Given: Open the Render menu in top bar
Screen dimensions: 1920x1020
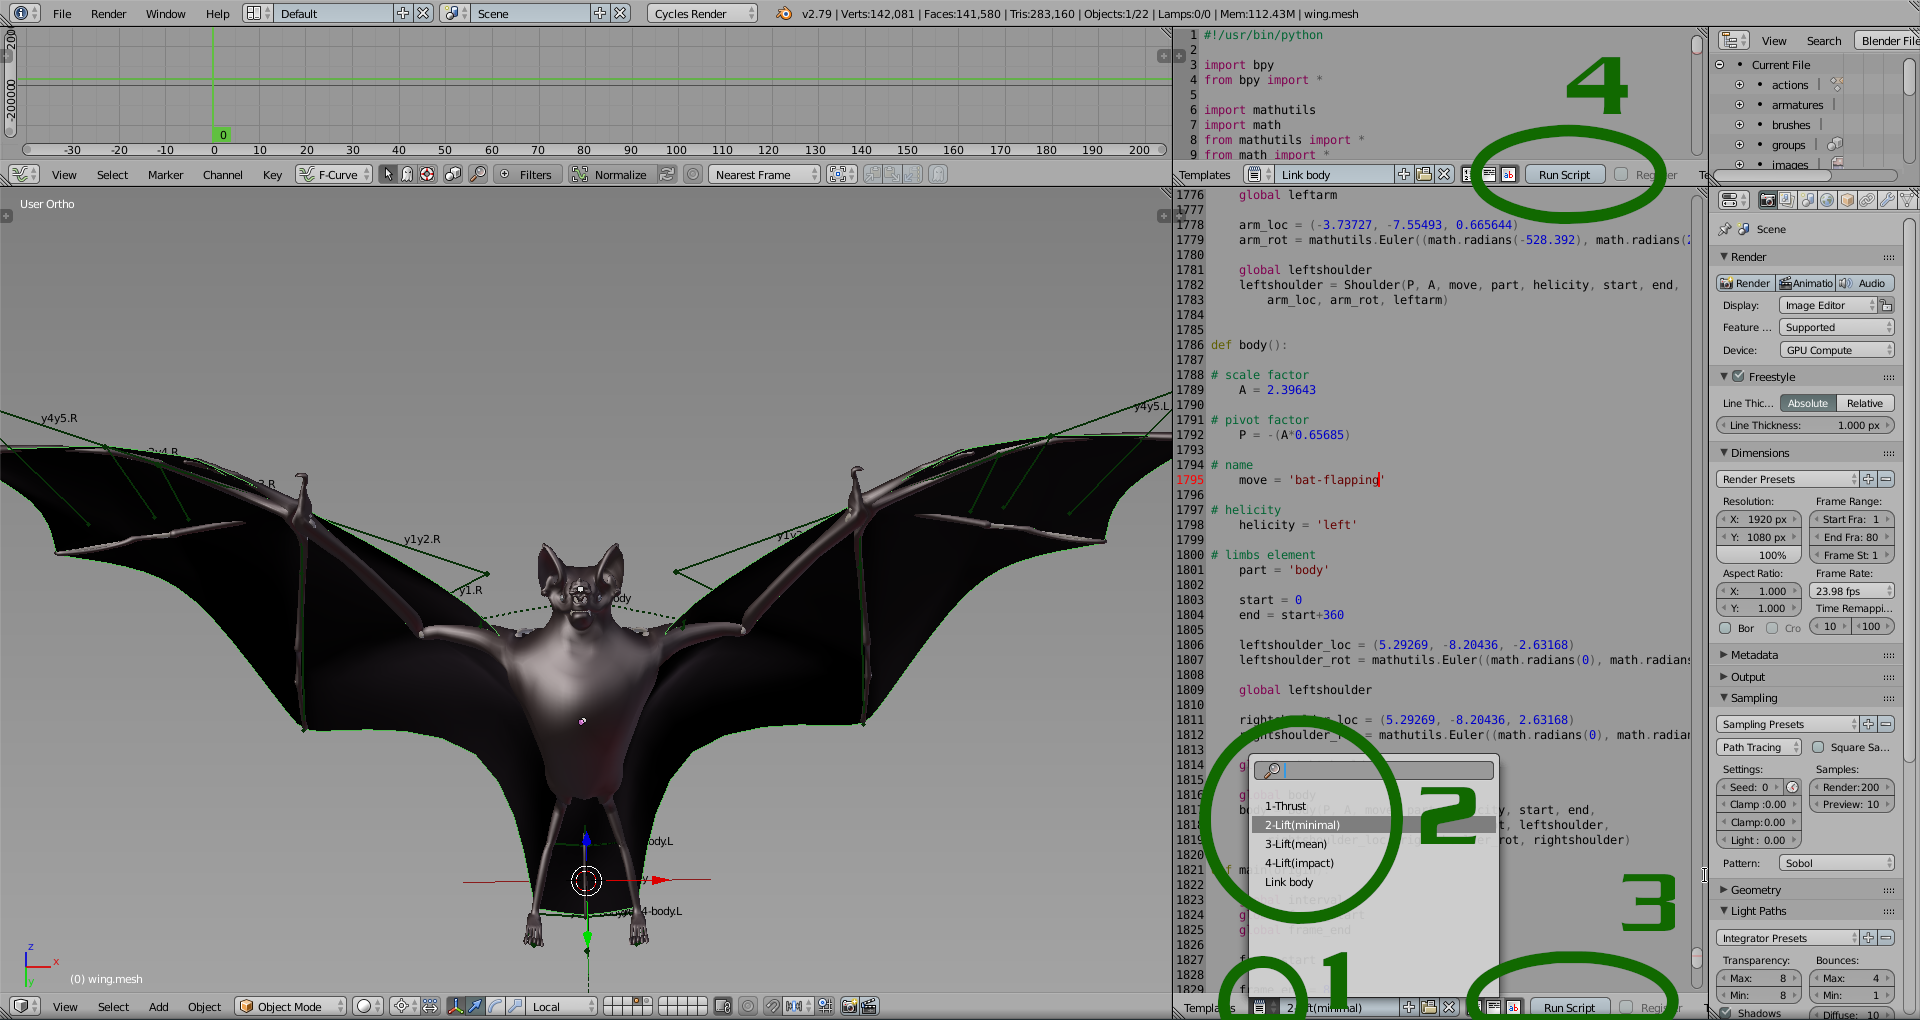Looking at the screenshot, I should (108, 14).
